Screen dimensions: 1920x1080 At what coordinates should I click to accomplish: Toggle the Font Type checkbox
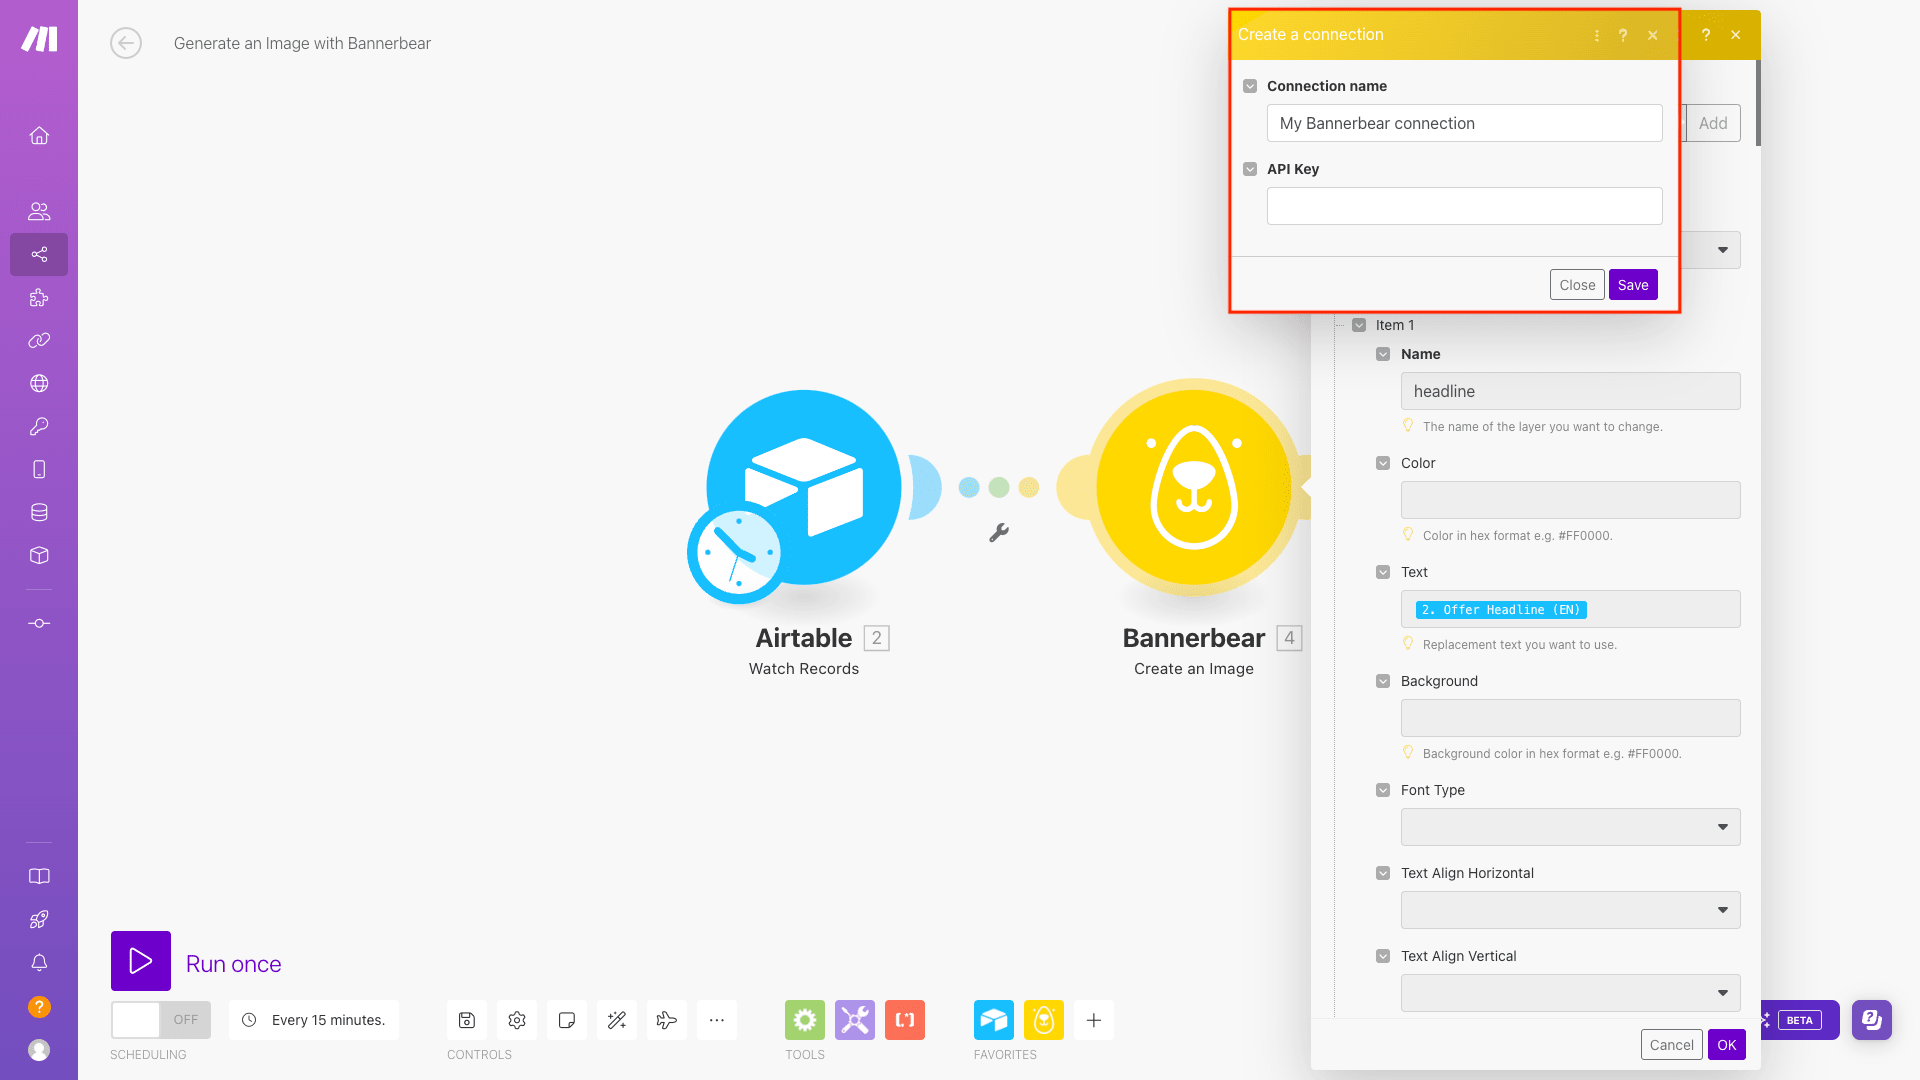(x=1383, y=790)
